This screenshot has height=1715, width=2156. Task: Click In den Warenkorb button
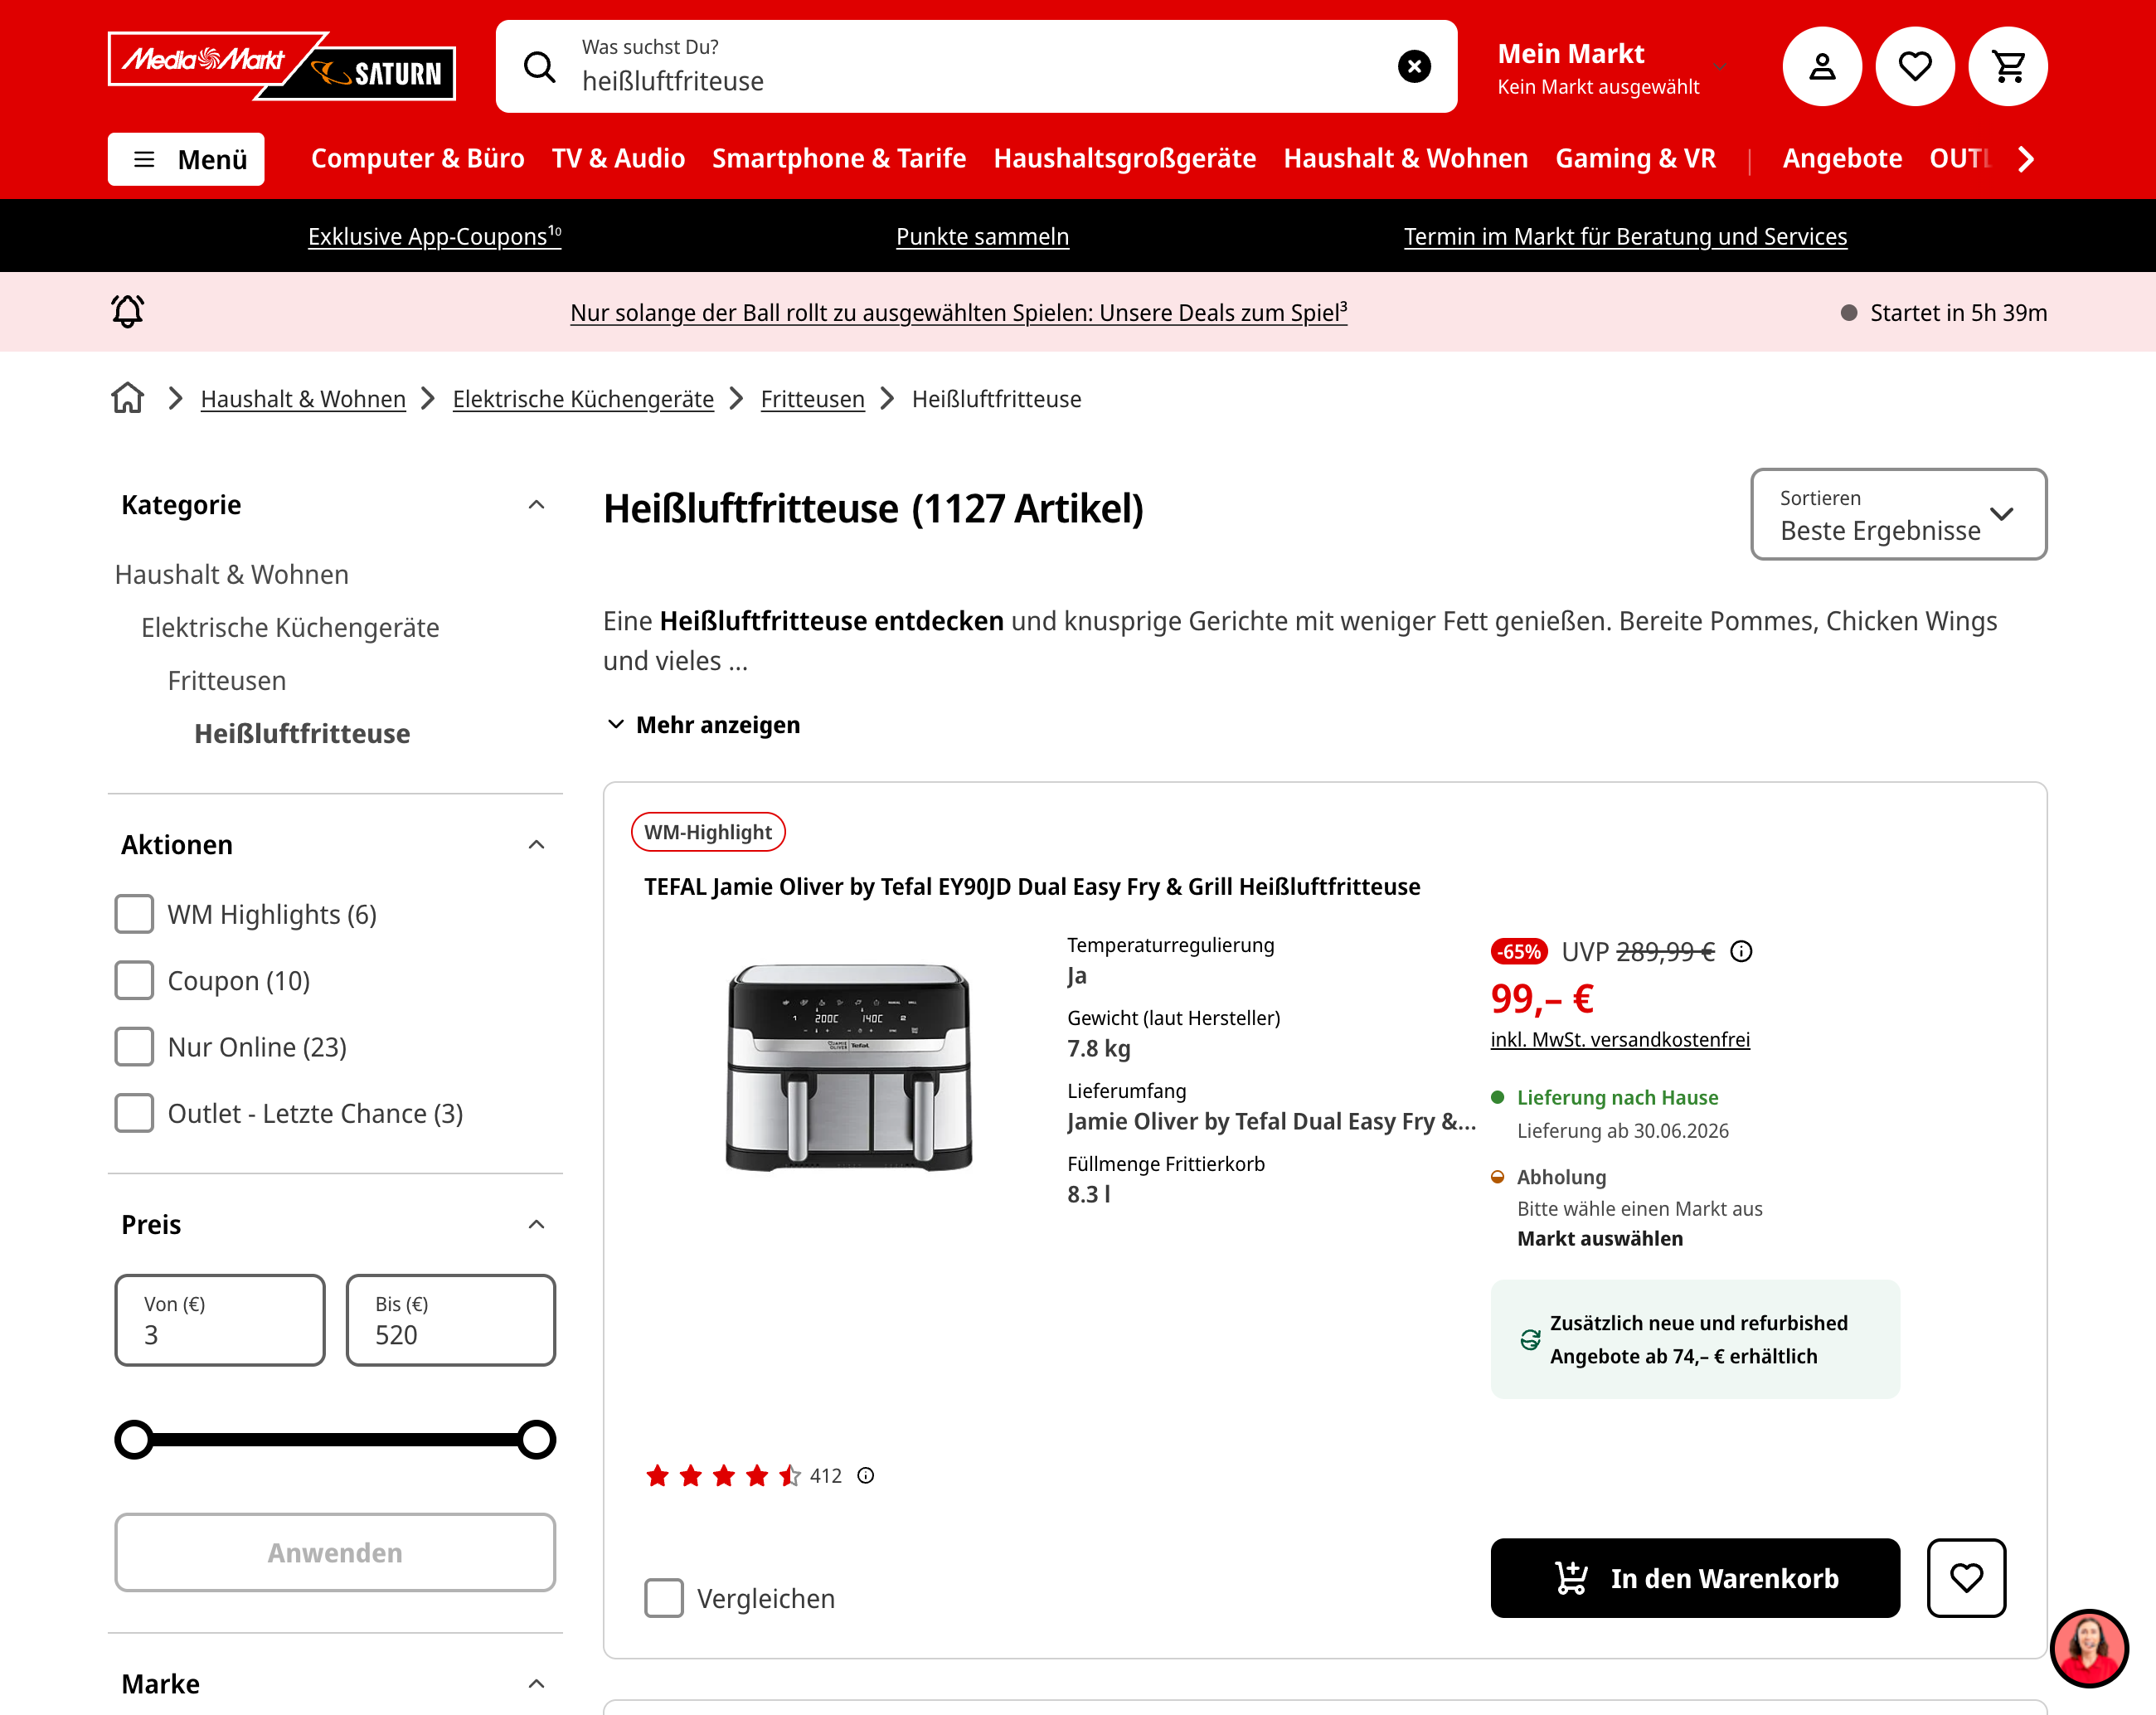[1695, 1577]
